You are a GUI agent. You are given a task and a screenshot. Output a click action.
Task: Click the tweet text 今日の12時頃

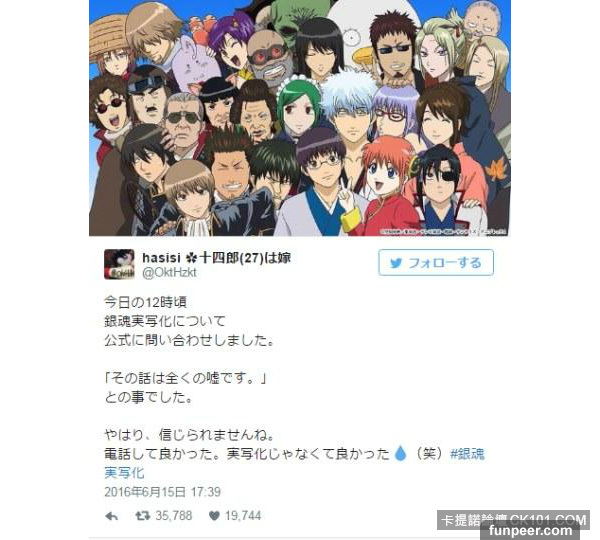[x=145, y=302]
